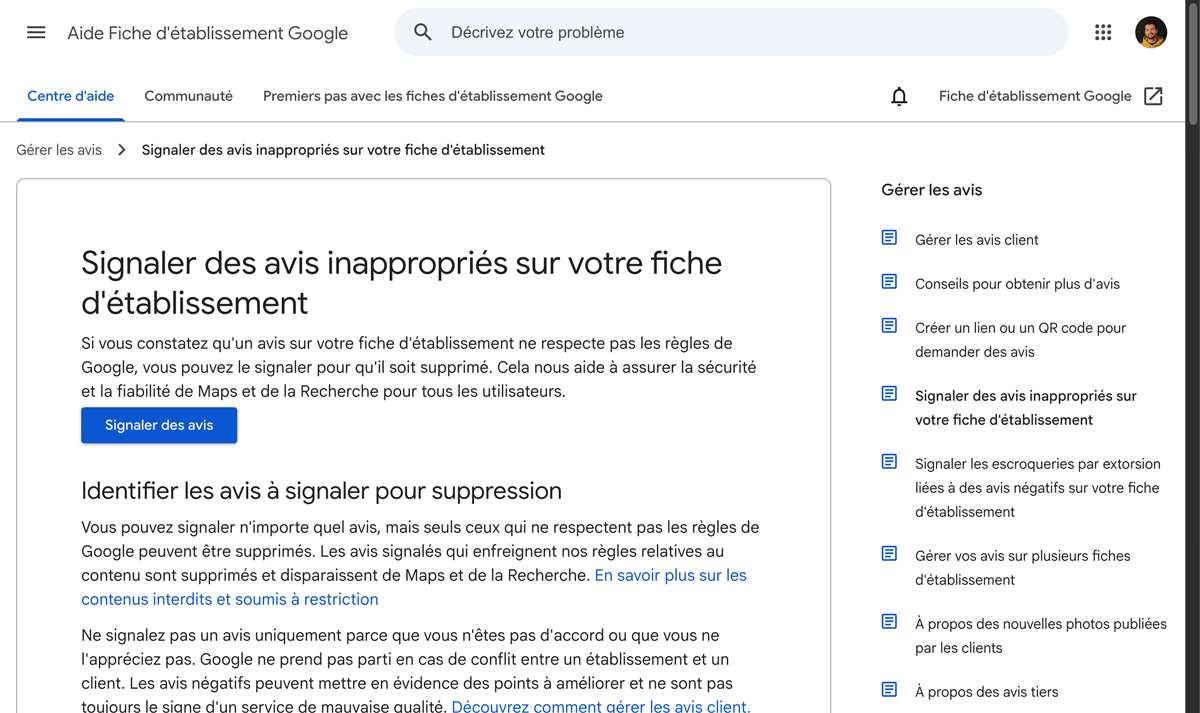
Task: Switch to the Centre d'aide tab
Action: coord(71,96)
